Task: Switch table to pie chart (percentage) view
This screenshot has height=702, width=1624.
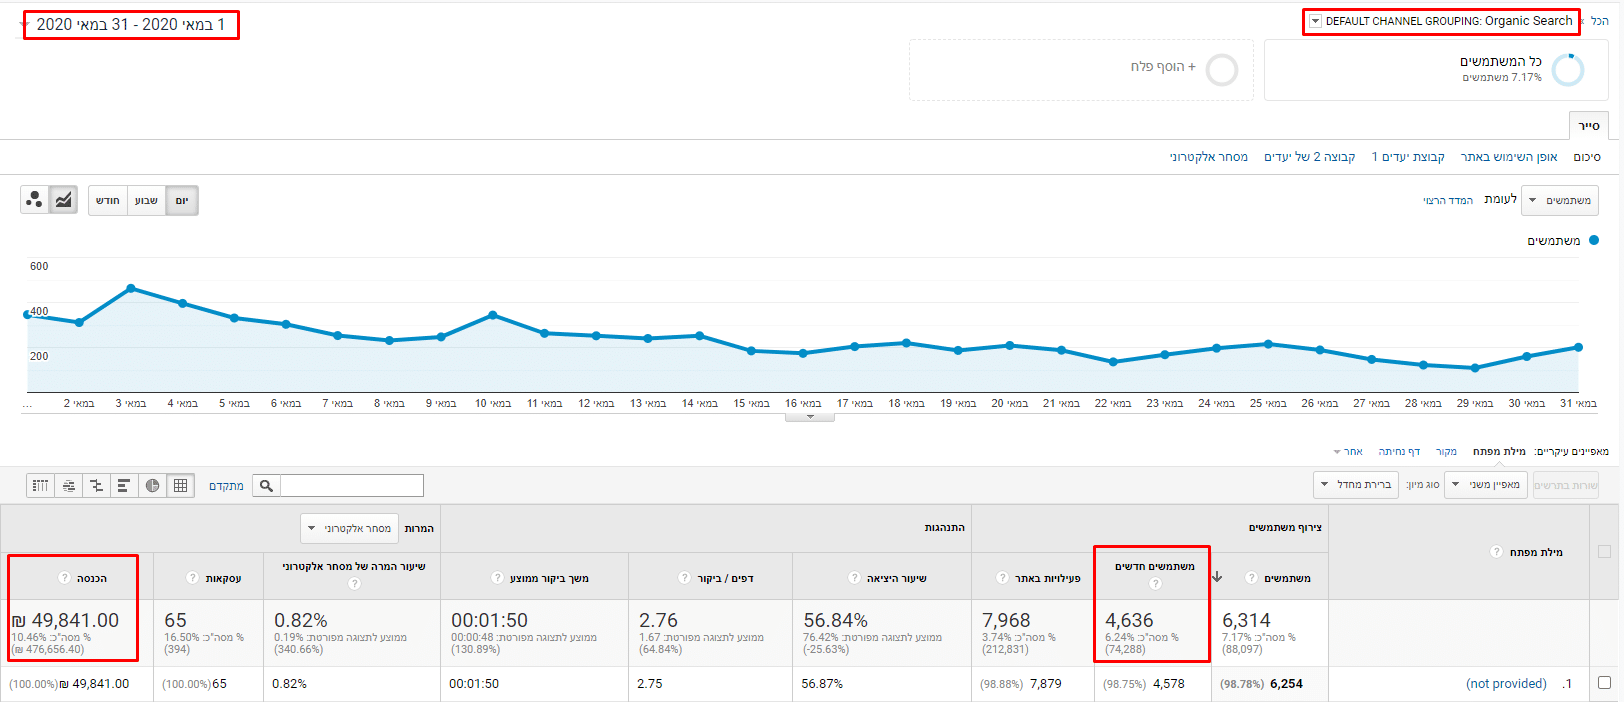Action: click(x=152, y=486)
